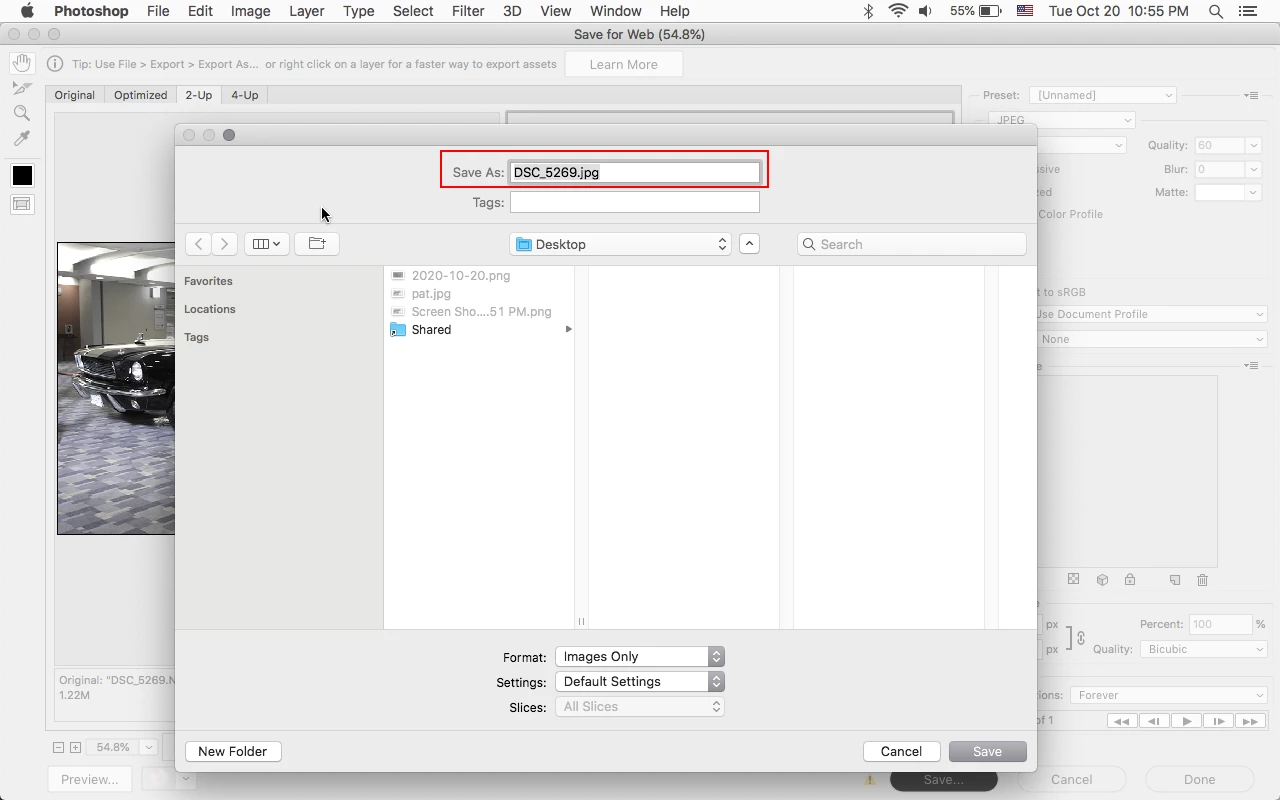The image size is (1280, 800).
Task: Open the Format Images Only dropdown
Action: tap(640, 656)
